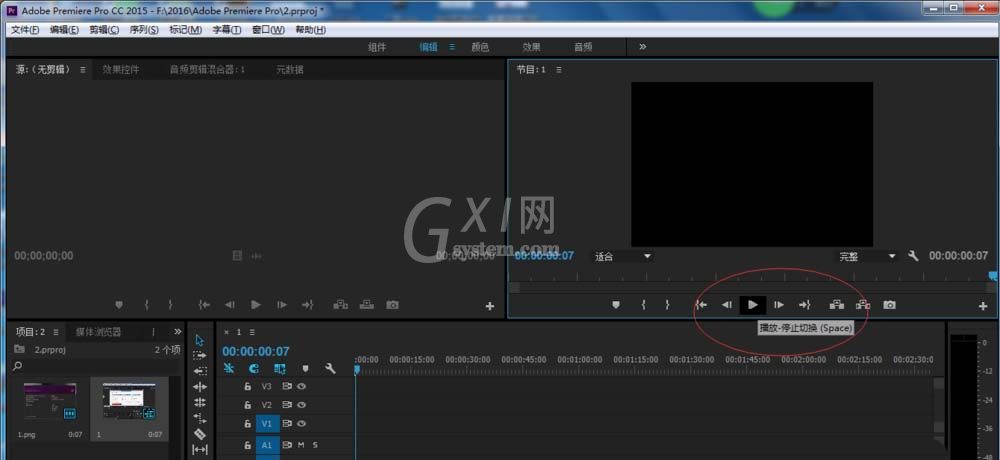Image resolution: width=1000 pixels, height=460 pixels.
Task: Mute audio track A1
Action: click(x=301, y=445)
